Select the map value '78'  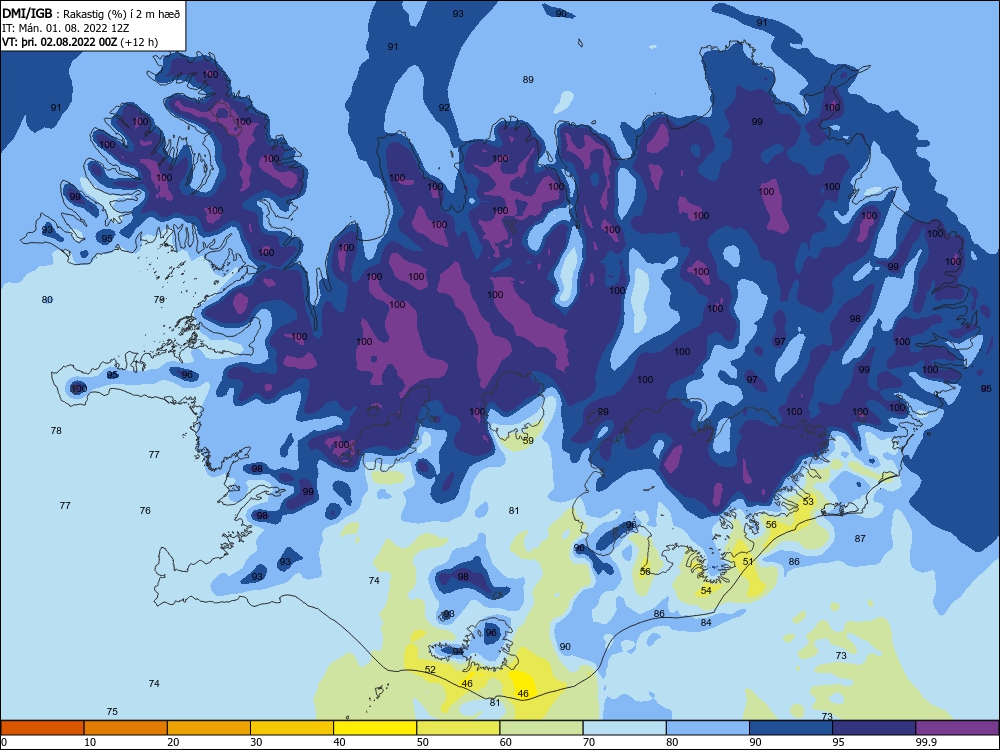pyautogui.click(x=56, y=430)
